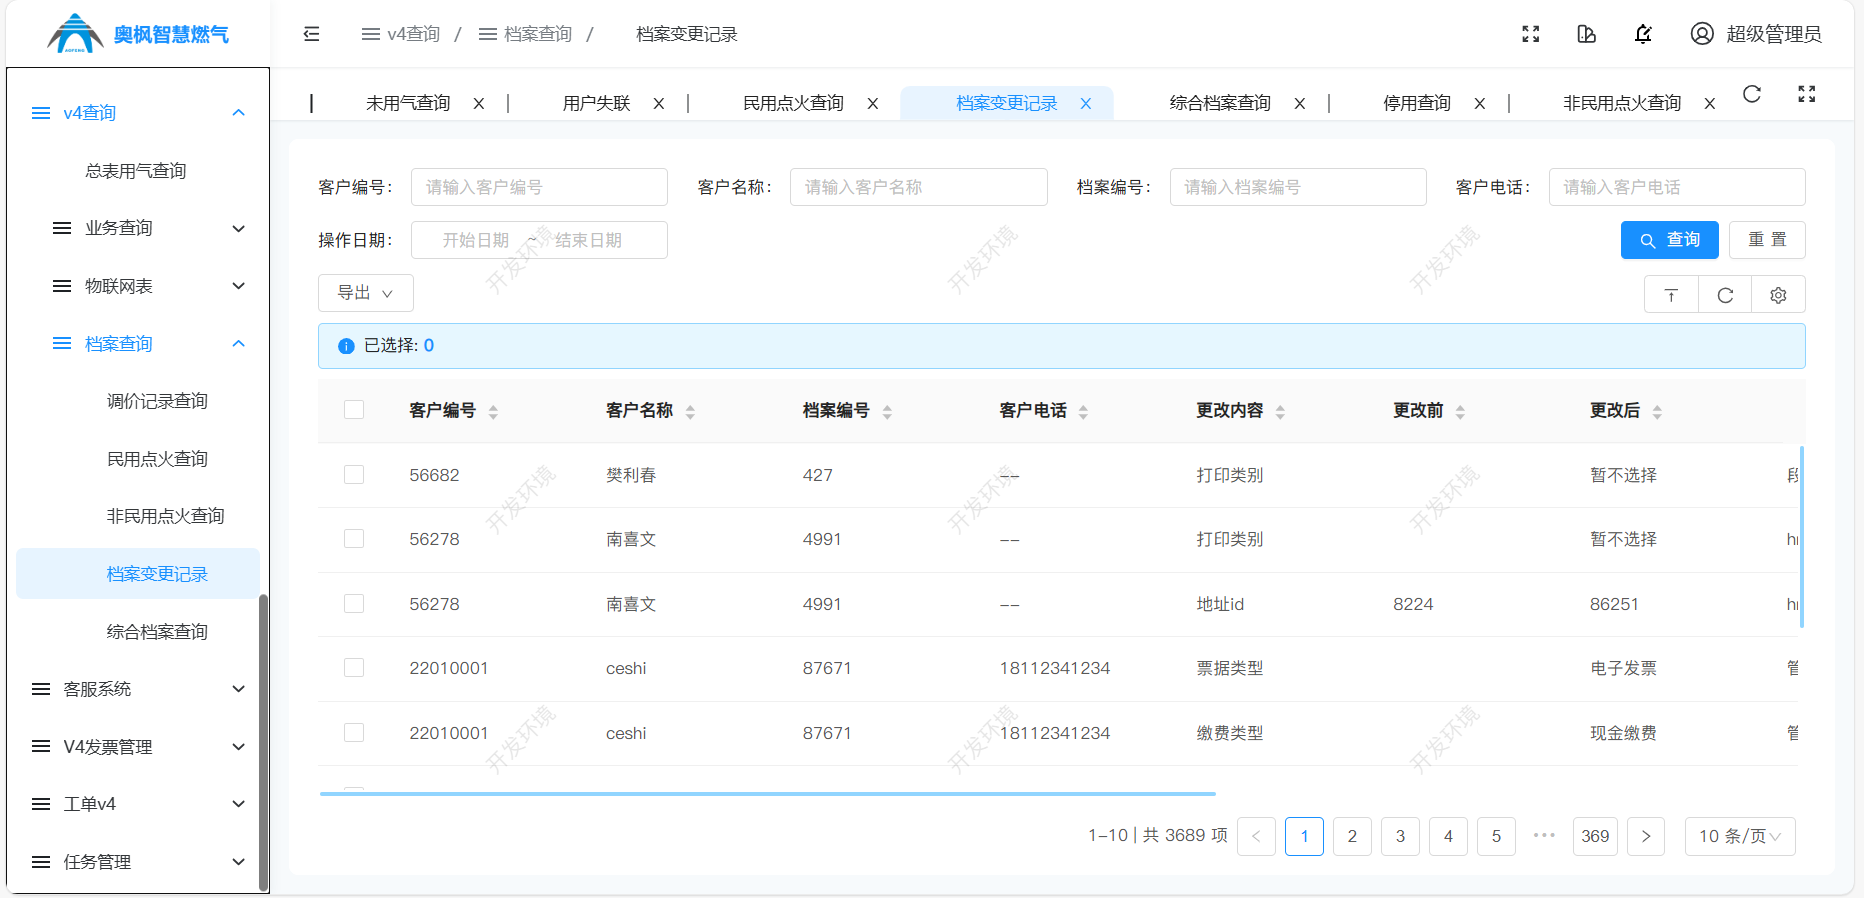
Task: Collapse the 档案查询 sidebar submenu
Action: (x=138, y=344)
